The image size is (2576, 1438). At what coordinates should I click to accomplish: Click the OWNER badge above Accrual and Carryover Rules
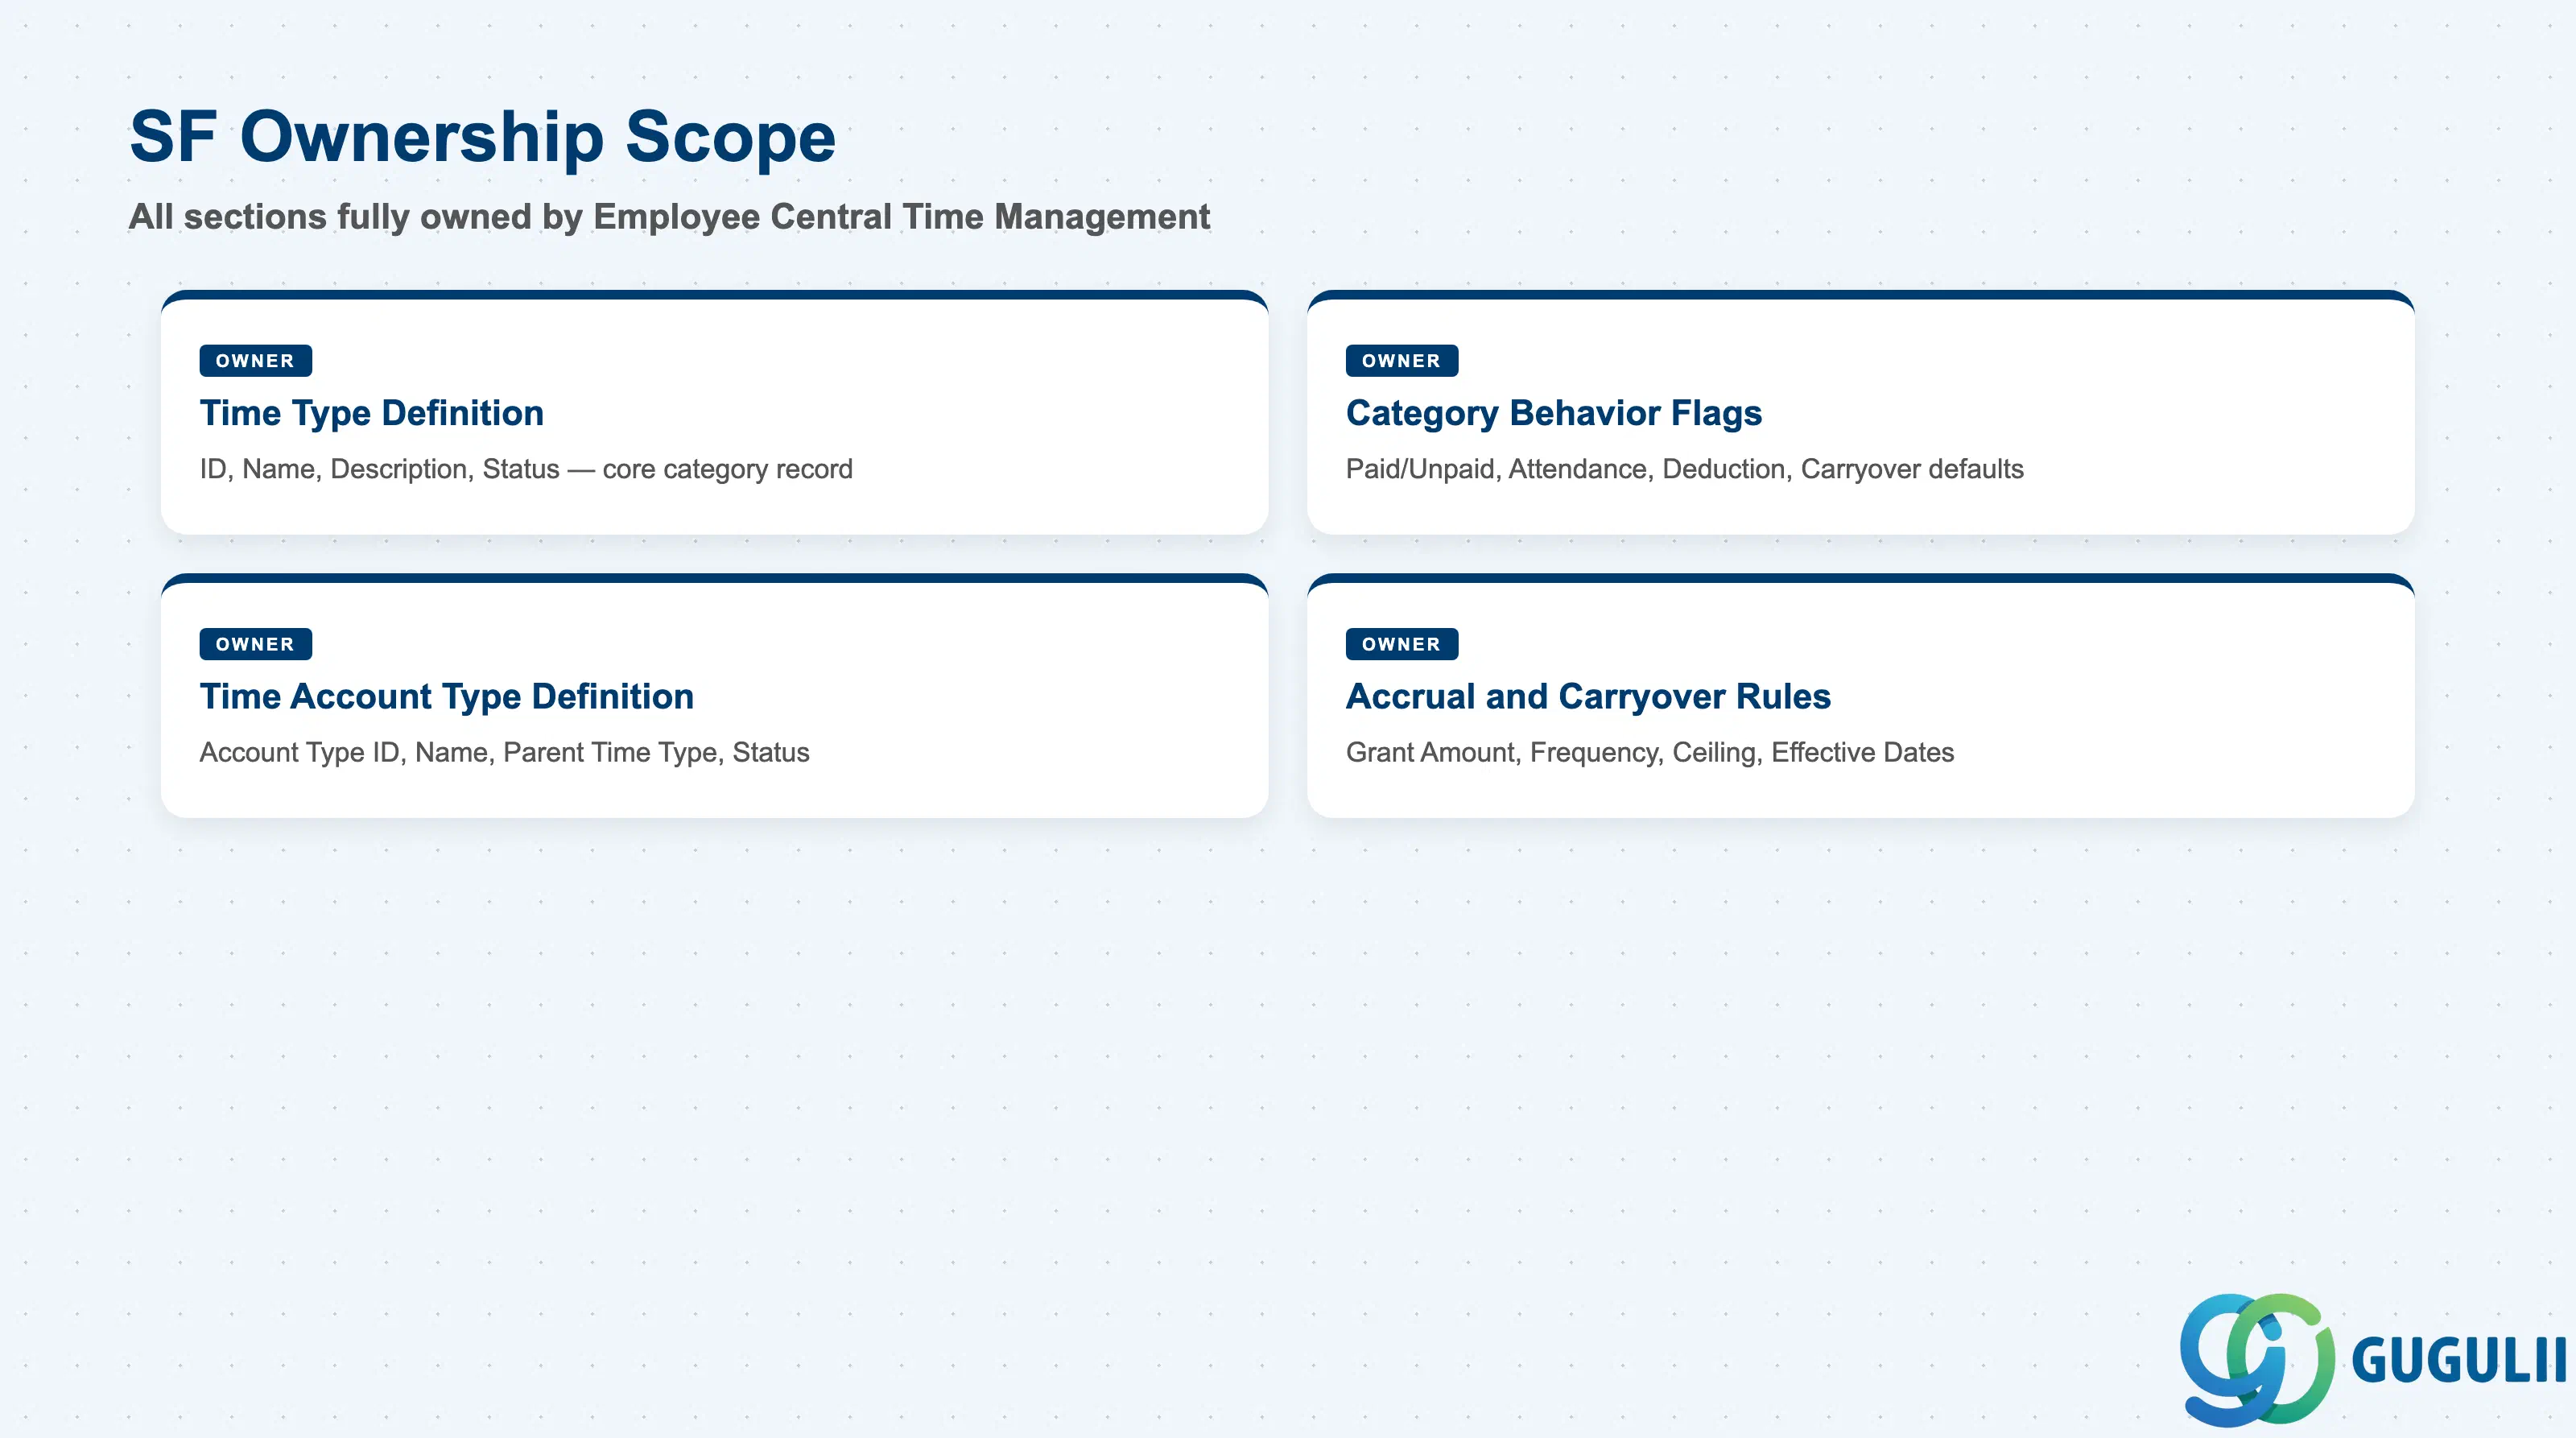click(1402, 644)
